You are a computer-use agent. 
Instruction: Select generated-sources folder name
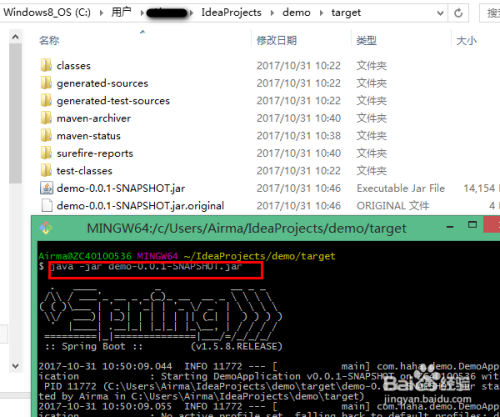point(102,83)
